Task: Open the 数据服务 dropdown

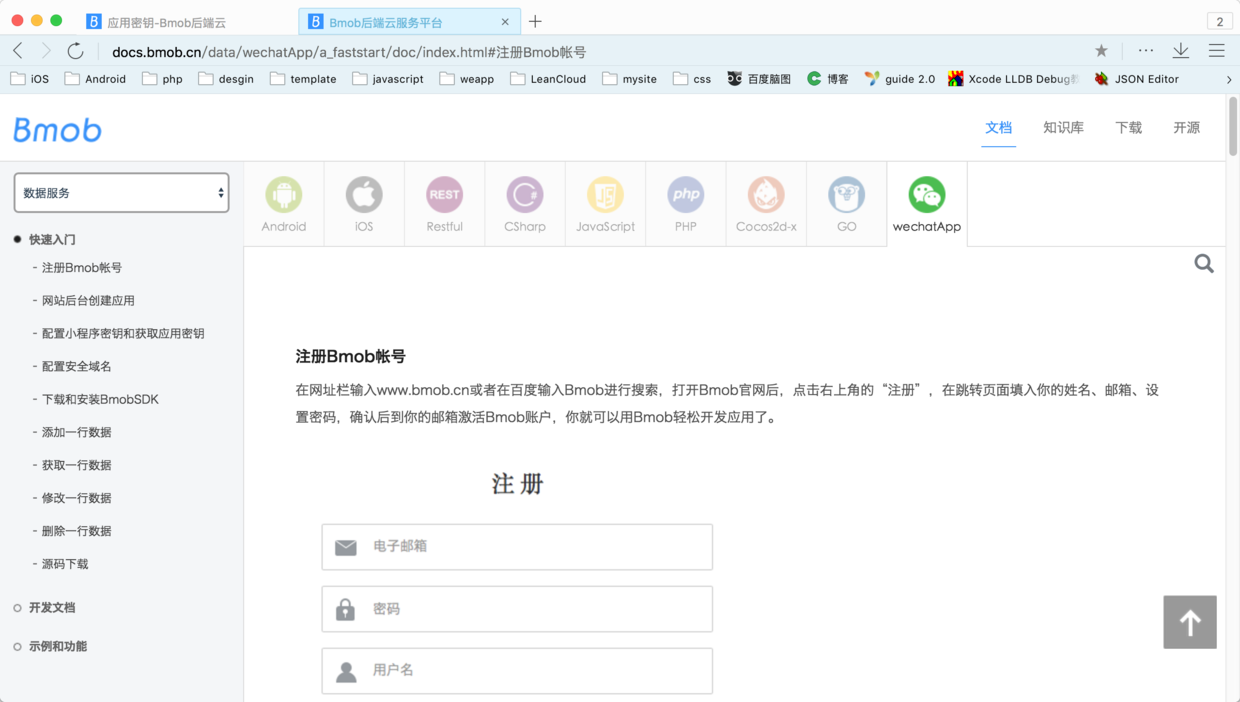Action: [121, 193]
